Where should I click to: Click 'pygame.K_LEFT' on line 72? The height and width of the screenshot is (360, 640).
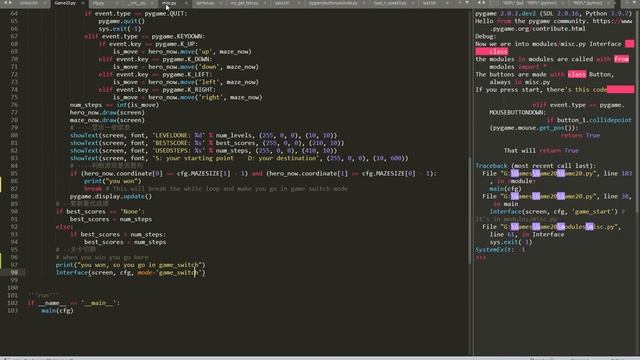coord(186,75)
